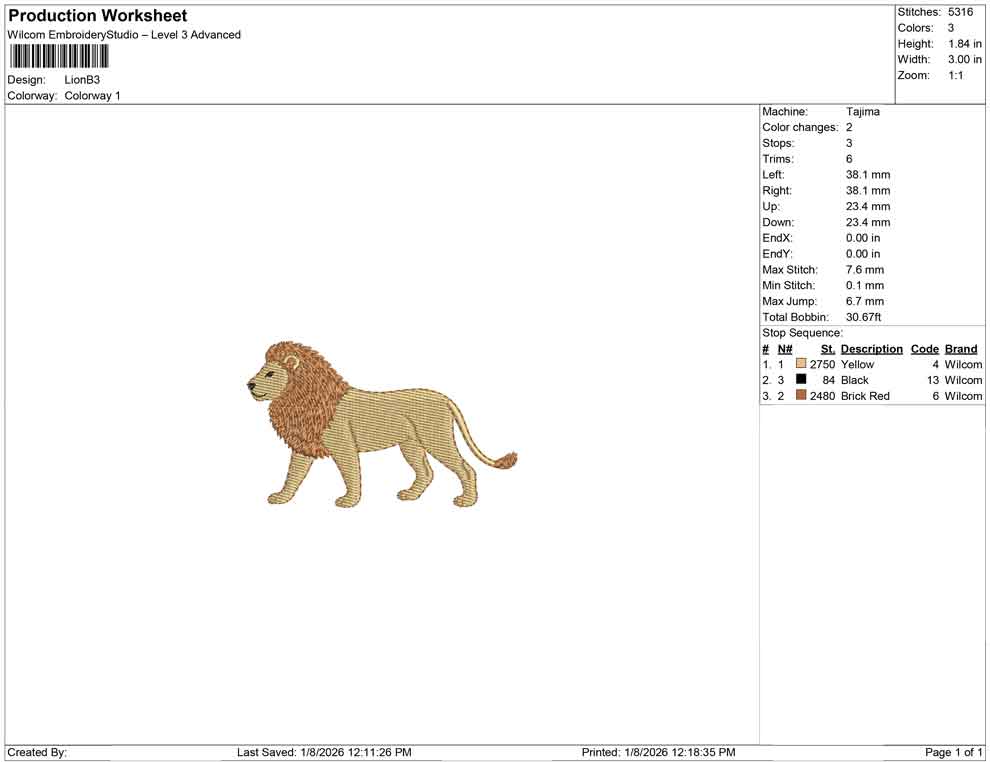Click the Zoom 1:1 value
Image resolution: width=990 pixels, height=762 pixels.
click(x=954, y=75)
